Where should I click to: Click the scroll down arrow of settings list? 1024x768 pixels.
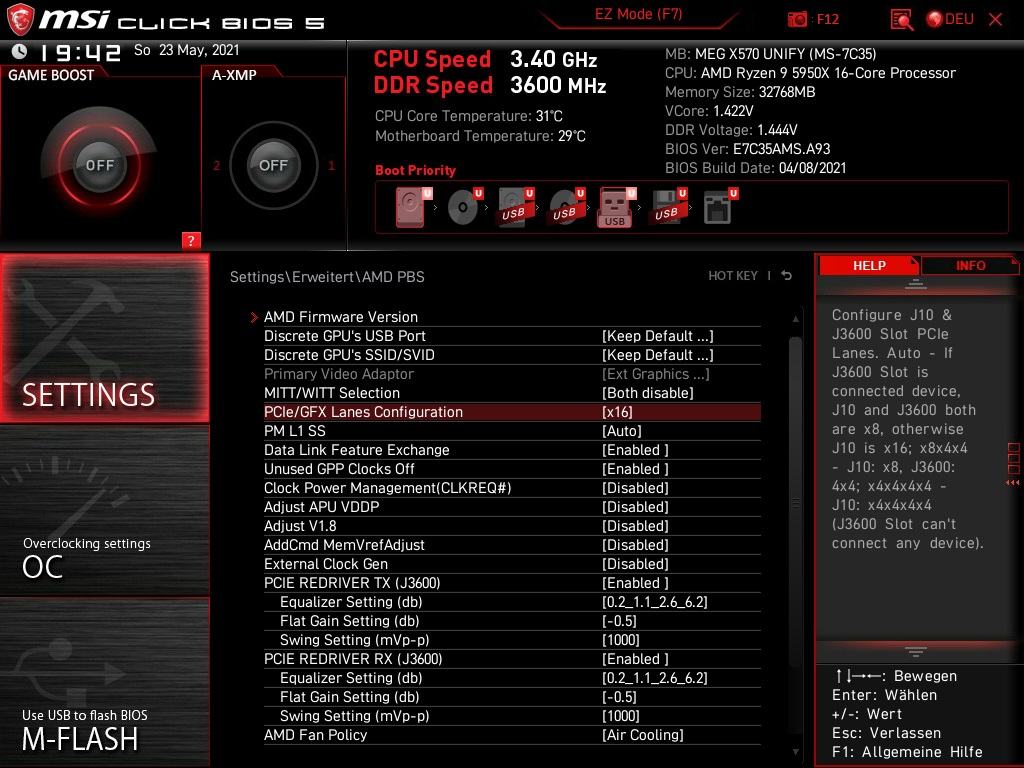[x=795, y=752]
